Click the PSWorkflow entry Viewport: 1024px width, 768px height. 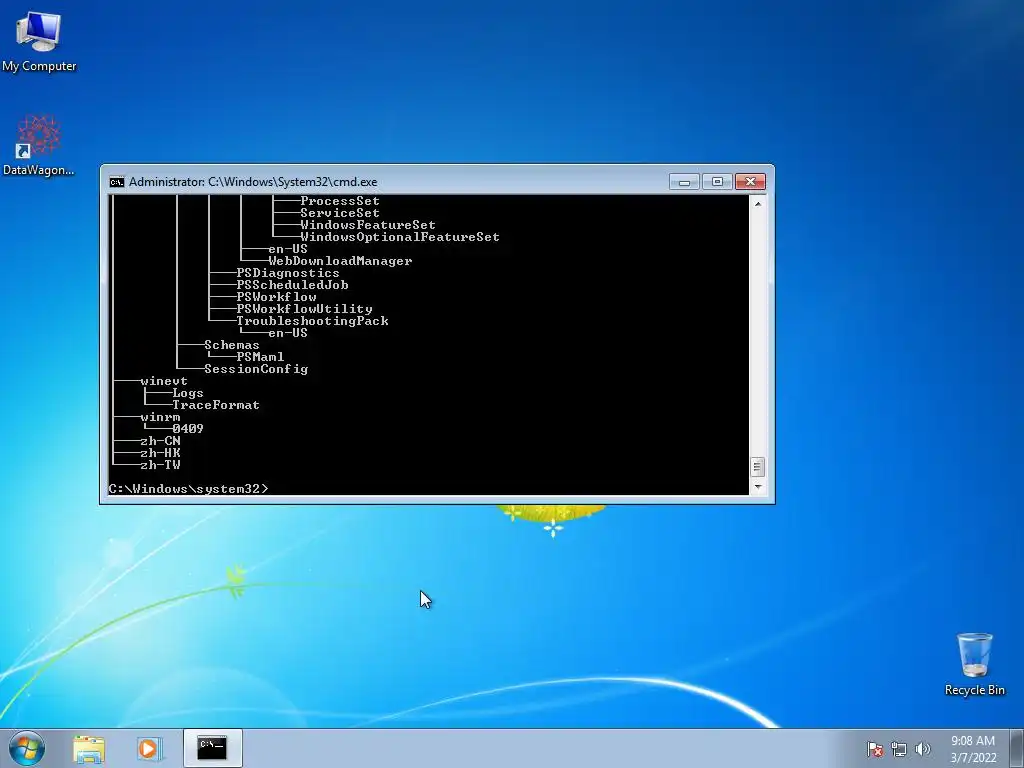click(276, 297)
